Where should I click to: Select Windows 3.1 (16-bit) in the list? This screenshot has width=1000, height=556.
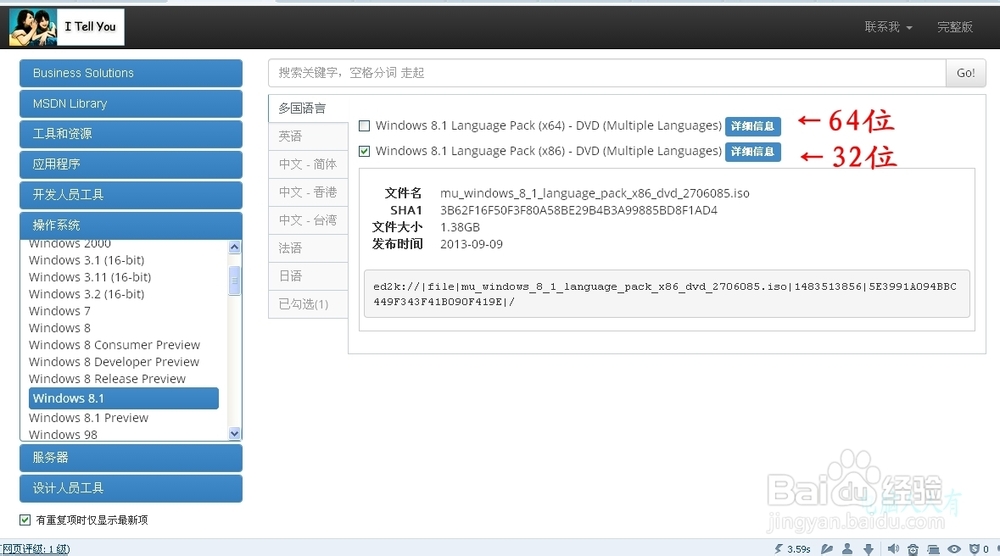pos(87,260)
